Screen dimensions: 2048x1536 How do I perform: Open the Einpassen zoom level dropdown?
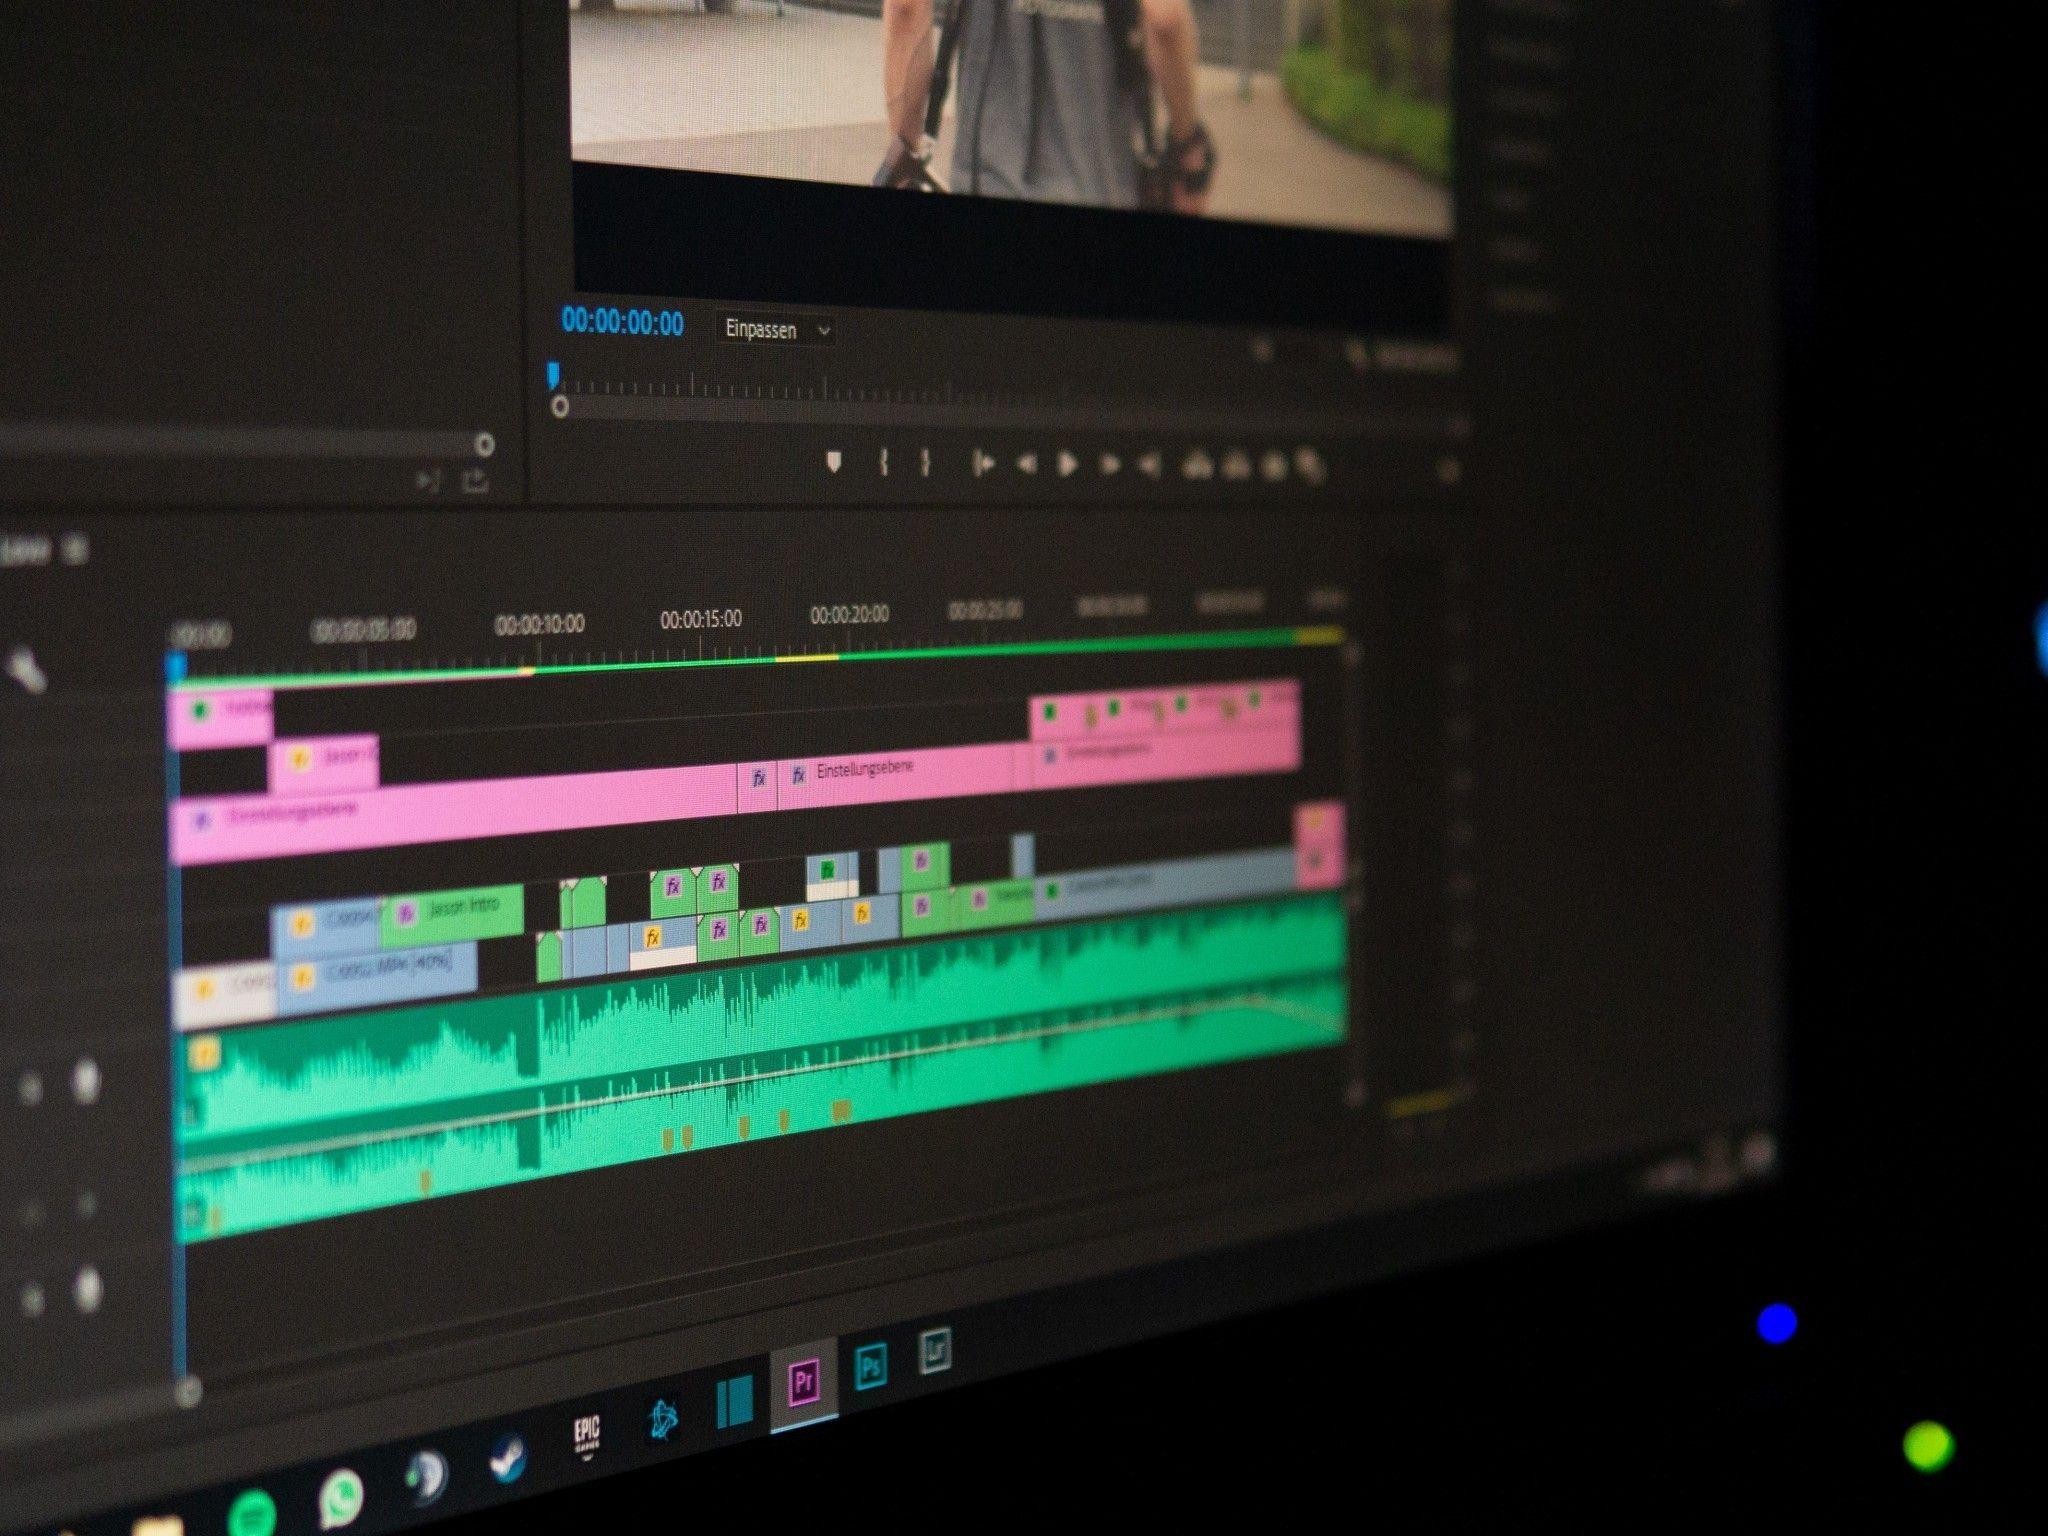point(775,330)
